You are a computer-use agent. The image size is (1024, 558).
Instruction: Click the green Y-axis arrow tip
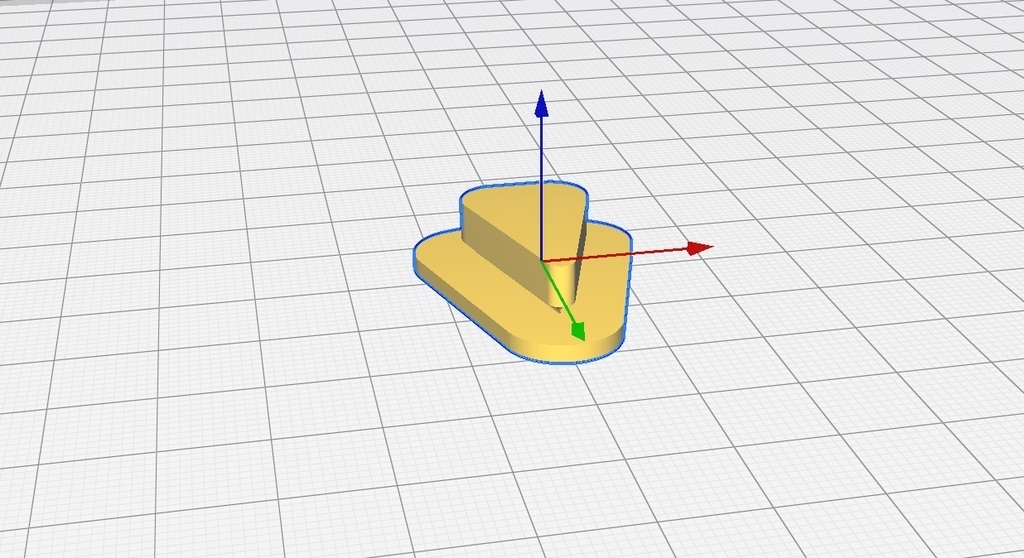click(578, 331)
